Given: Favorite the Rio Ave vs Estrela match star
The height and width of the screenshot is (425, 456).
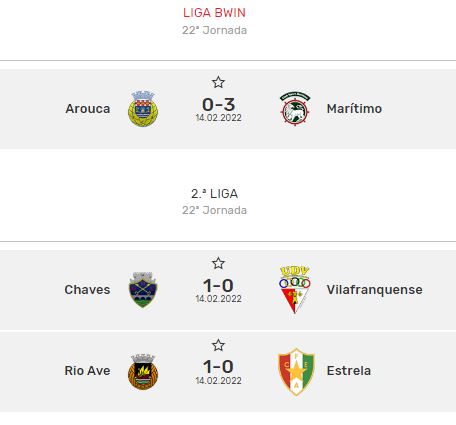Looking at the screenshot, I should click(218, 345).
